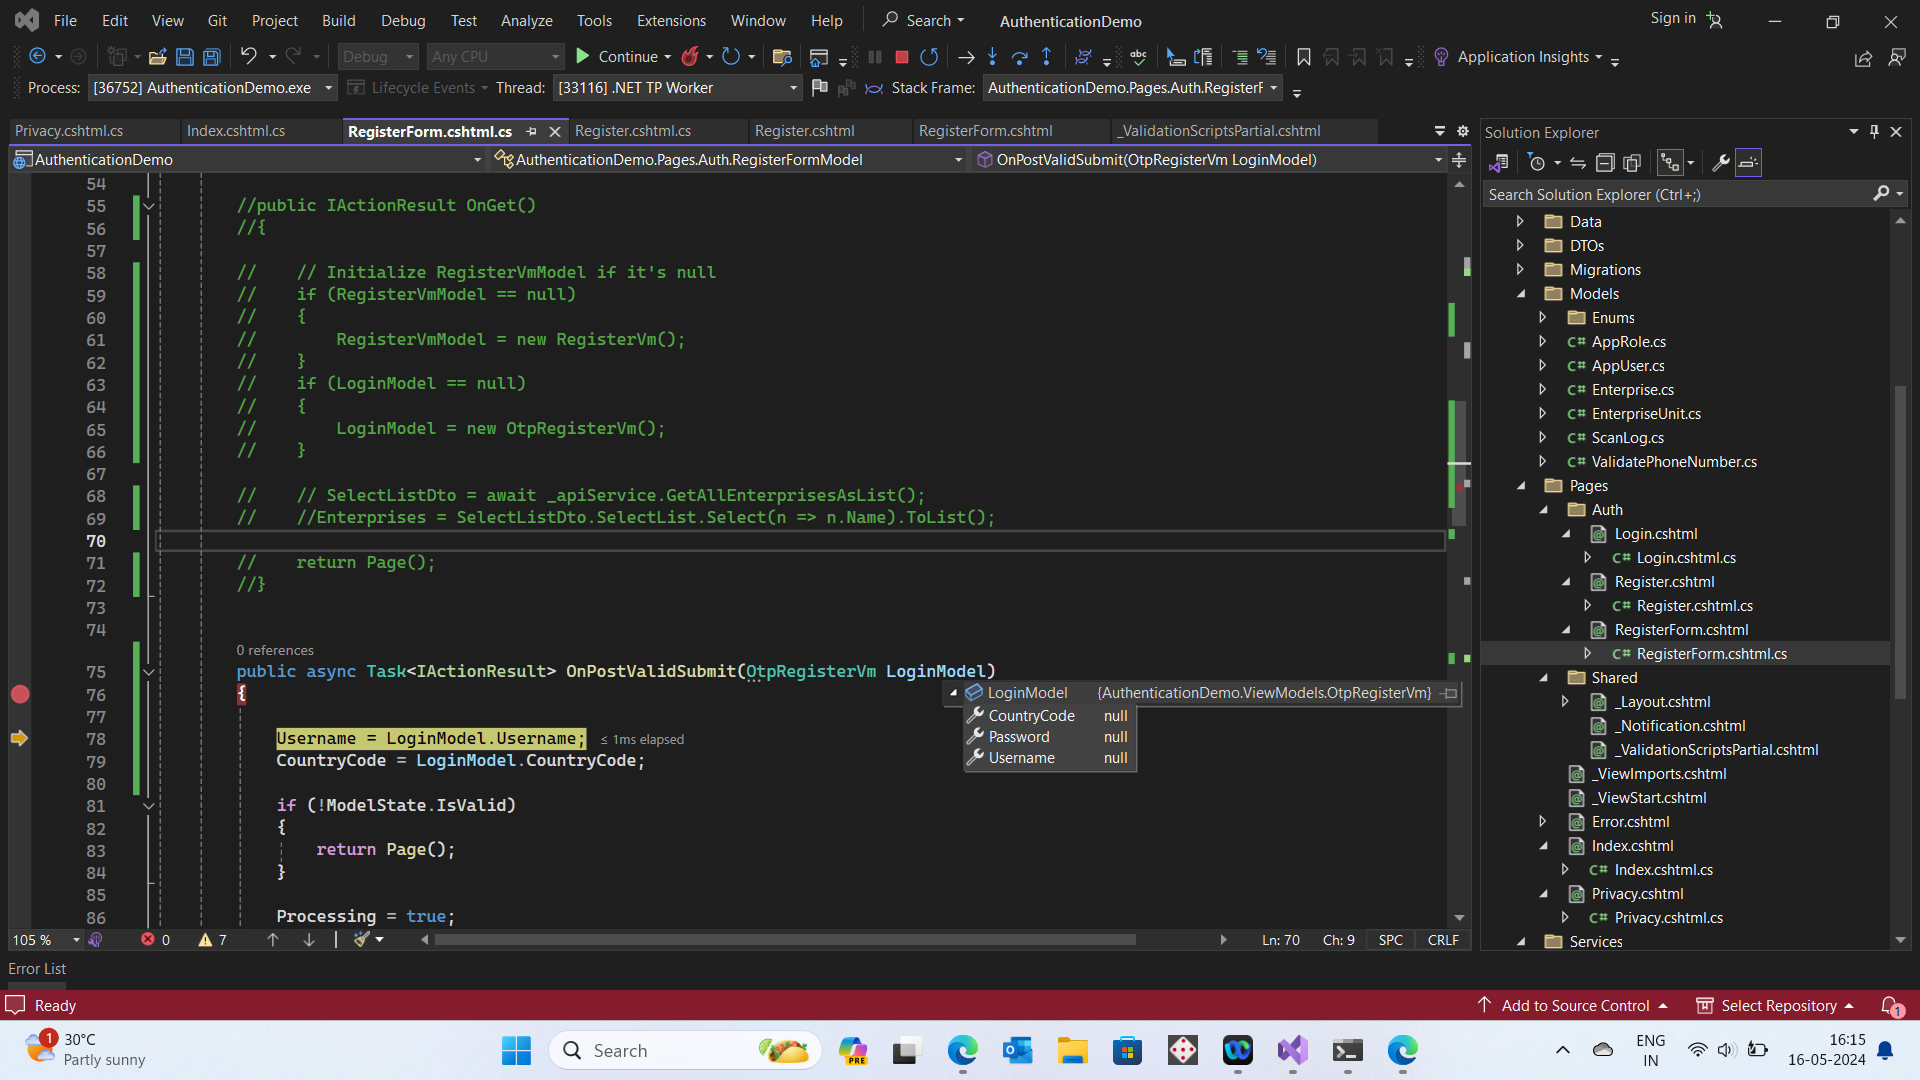Image resolution: width=1920 pixels, height=1080 pixels.
Task: Switch to the Privacy.cshtml.cs tab
Action: point(68,130)
